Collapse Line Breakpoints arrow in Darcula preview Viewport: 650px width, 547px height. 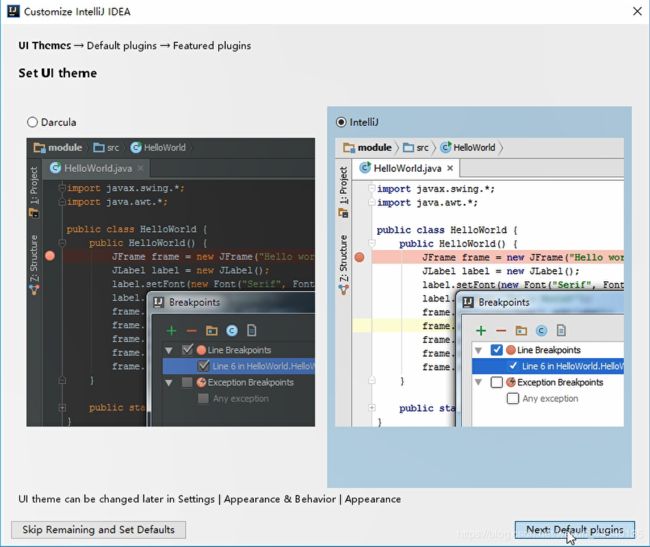pyautogui.click(x=169, y=351)
